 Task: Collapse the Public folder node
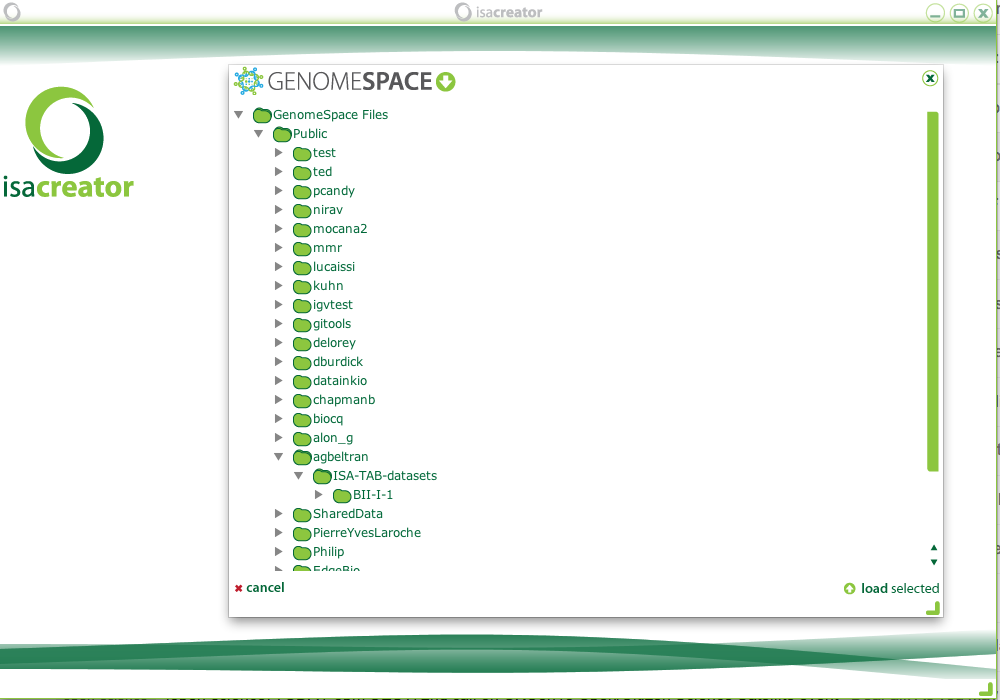tap(258, 134)
